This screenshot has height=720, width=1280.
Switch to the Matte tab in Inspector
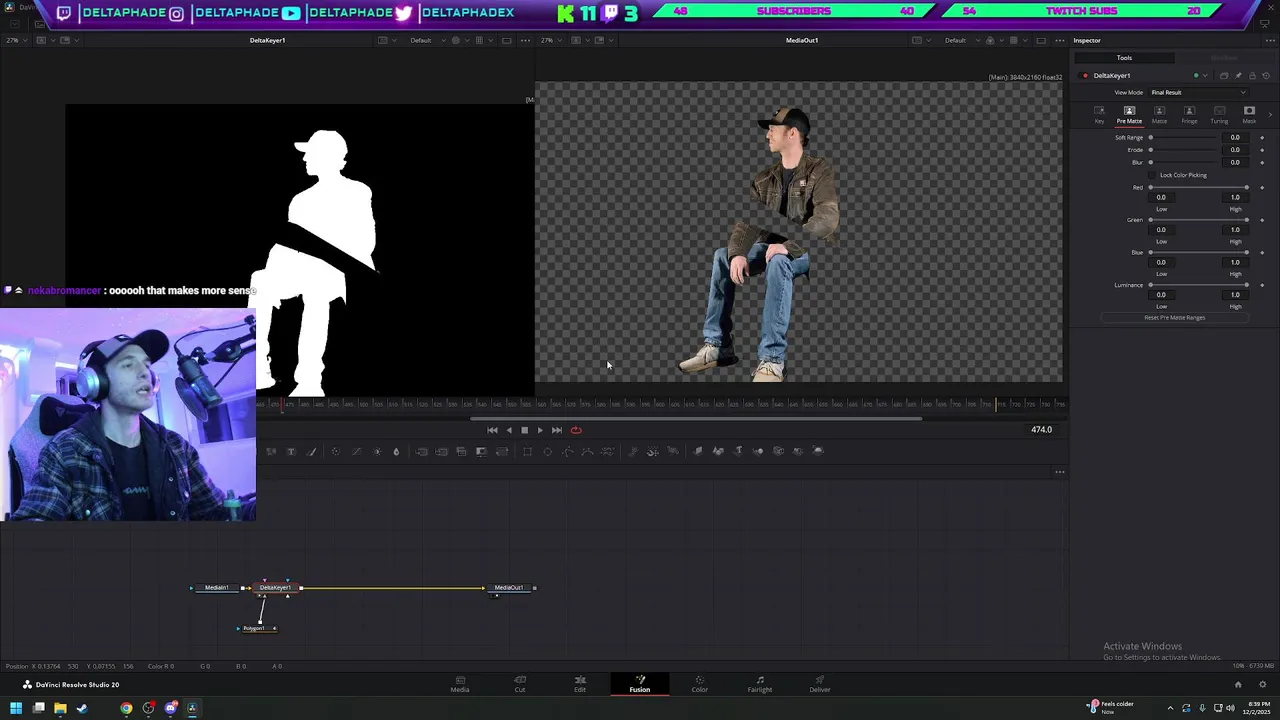(1159, 115)
